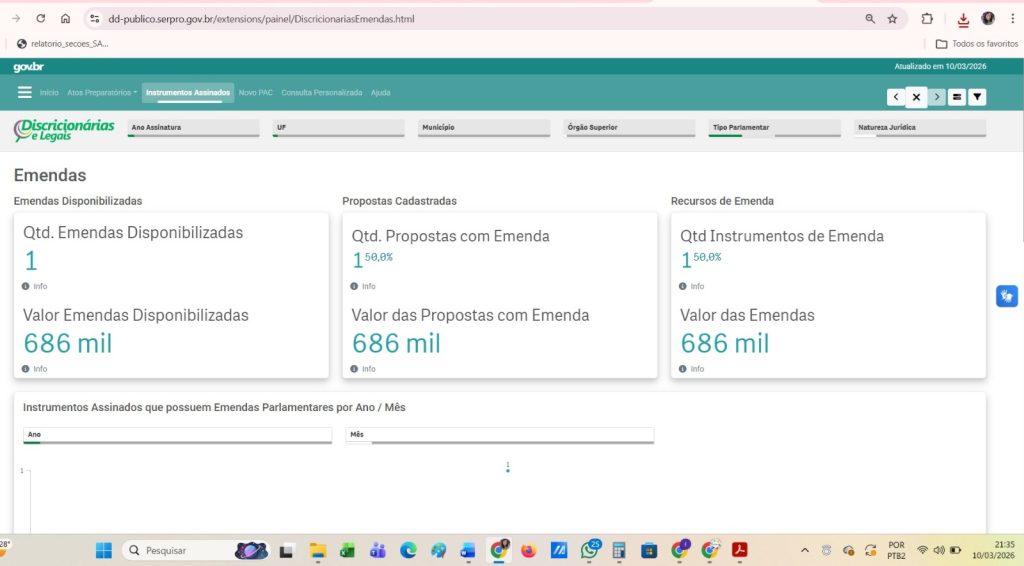1024x566 pixels.
Task: Open the Ano Assinatura filter
Action: click(194, 128)
